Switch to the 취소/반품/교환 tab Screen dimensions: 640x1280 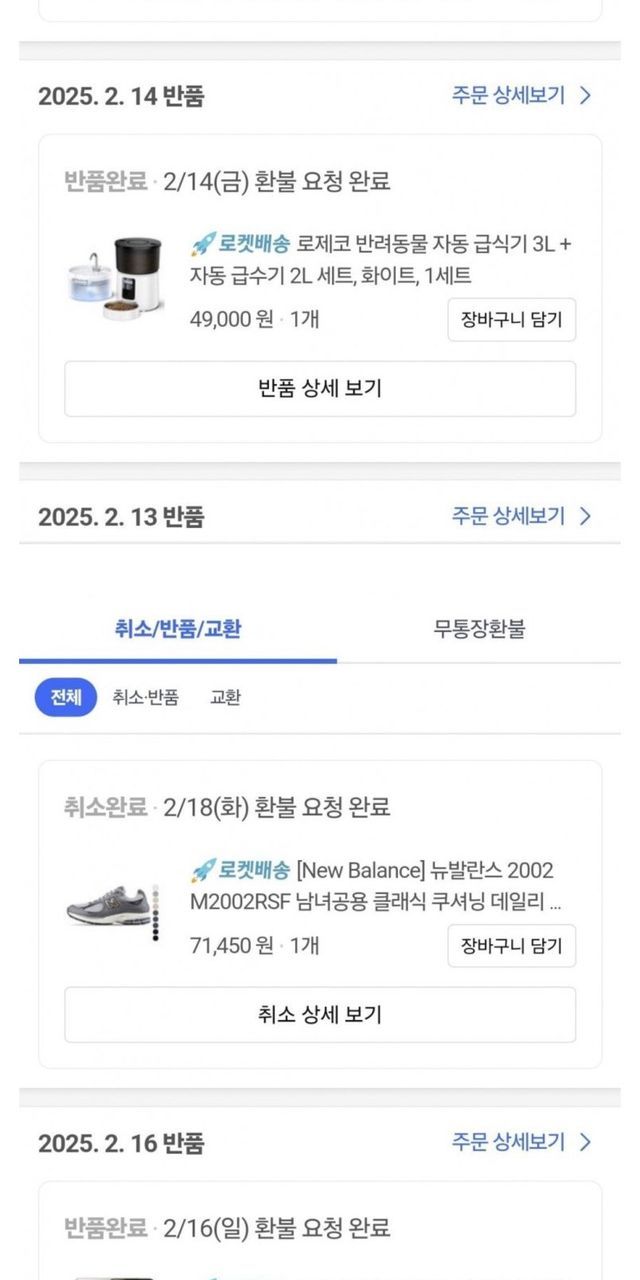tap(178, 629)
